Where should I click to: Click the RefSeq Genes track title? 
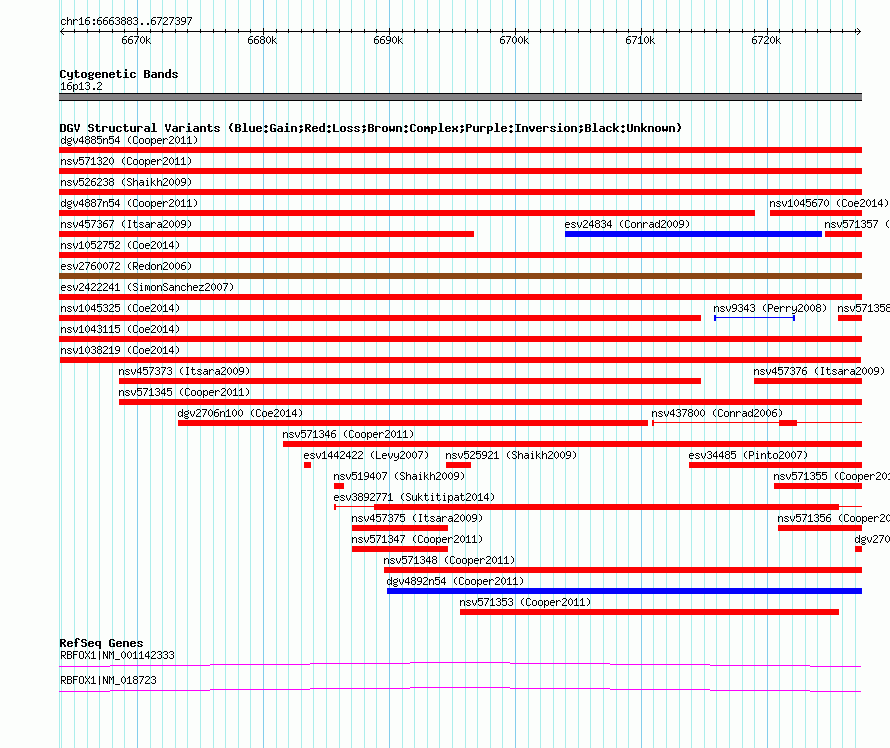(101, 643)
